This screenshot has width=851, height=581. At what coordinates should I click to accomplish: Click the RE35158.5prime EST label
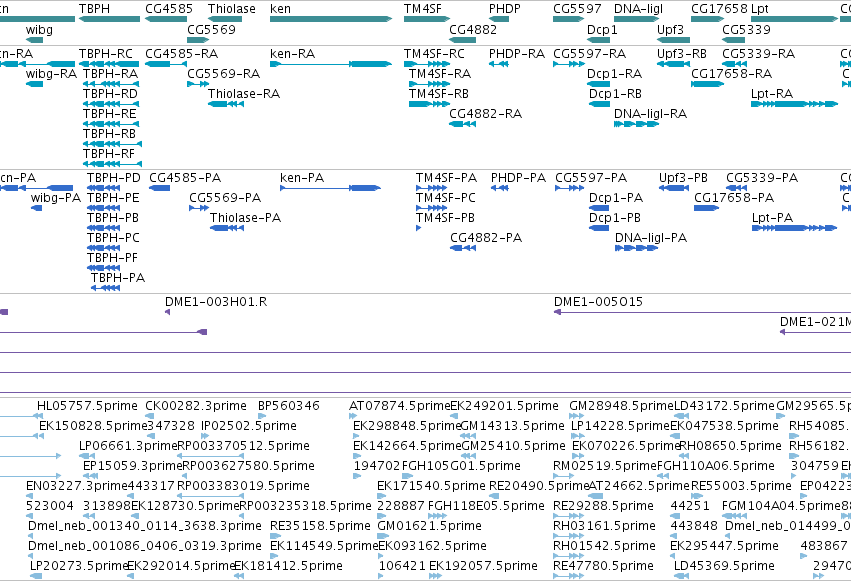coord(320,526)
